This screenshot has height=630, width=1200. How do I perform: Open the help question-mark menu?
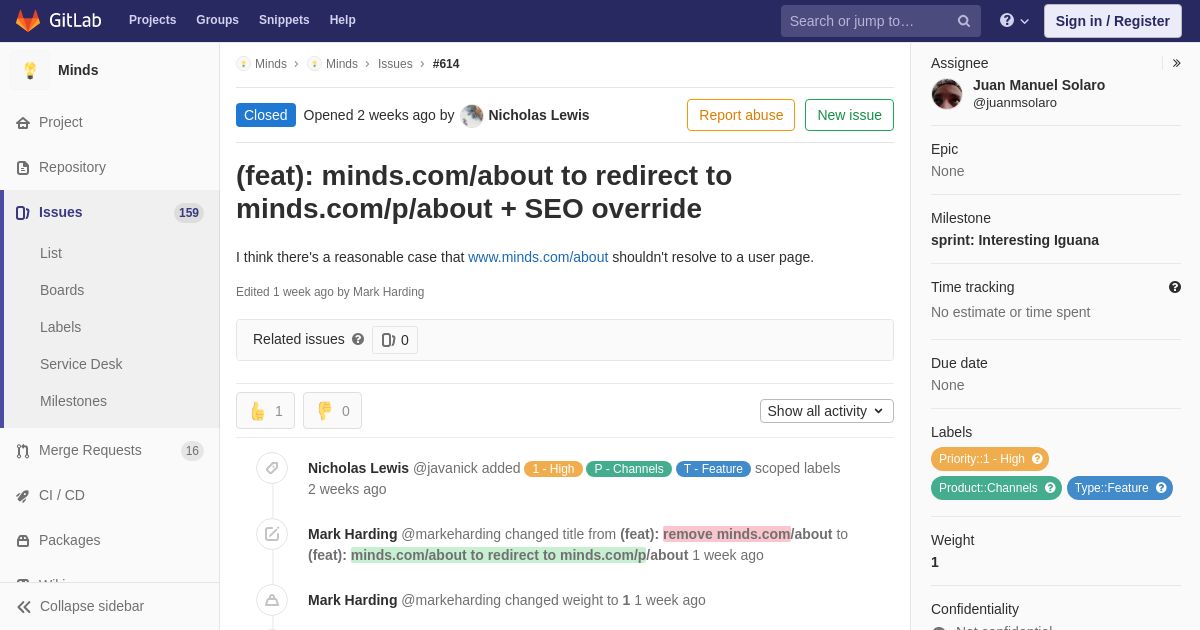[1014, 20]
